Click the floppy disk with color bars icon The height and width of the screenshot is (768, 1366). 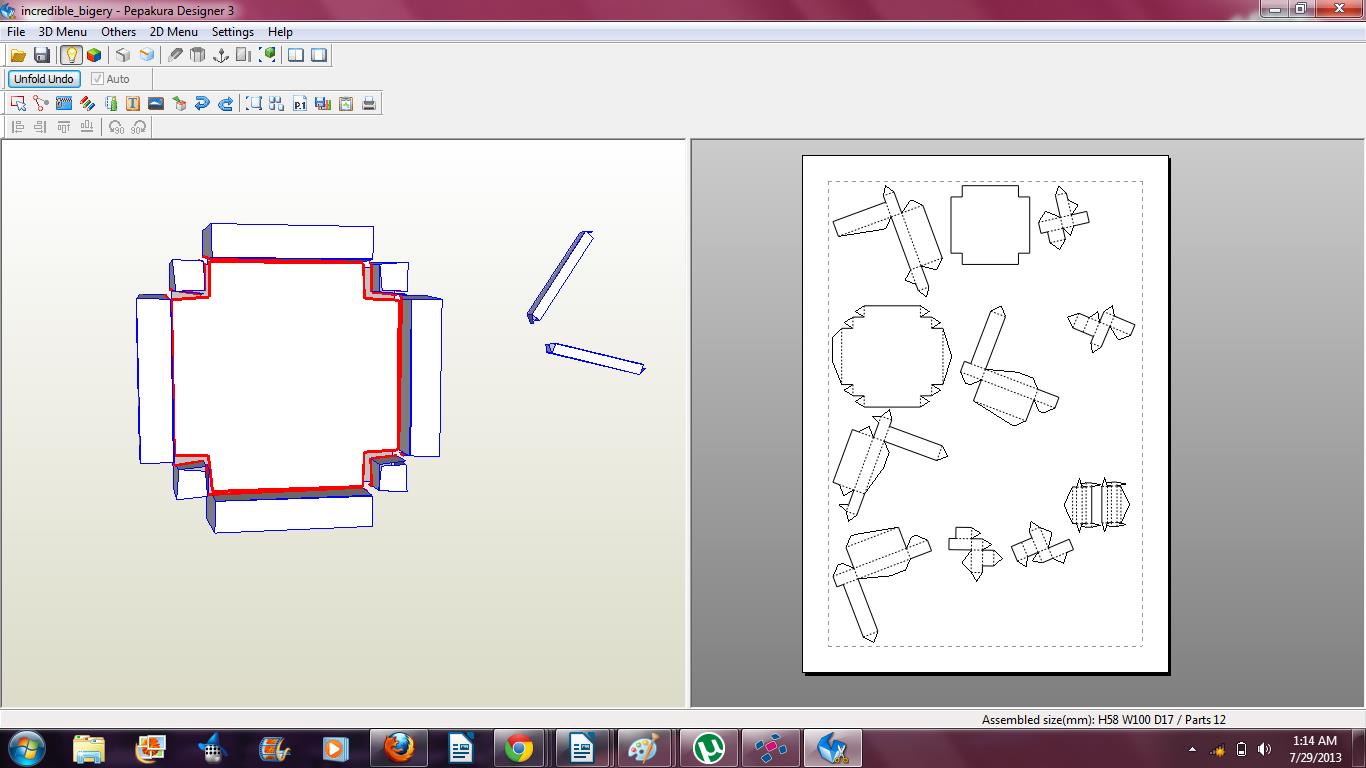tap(323, 103)
